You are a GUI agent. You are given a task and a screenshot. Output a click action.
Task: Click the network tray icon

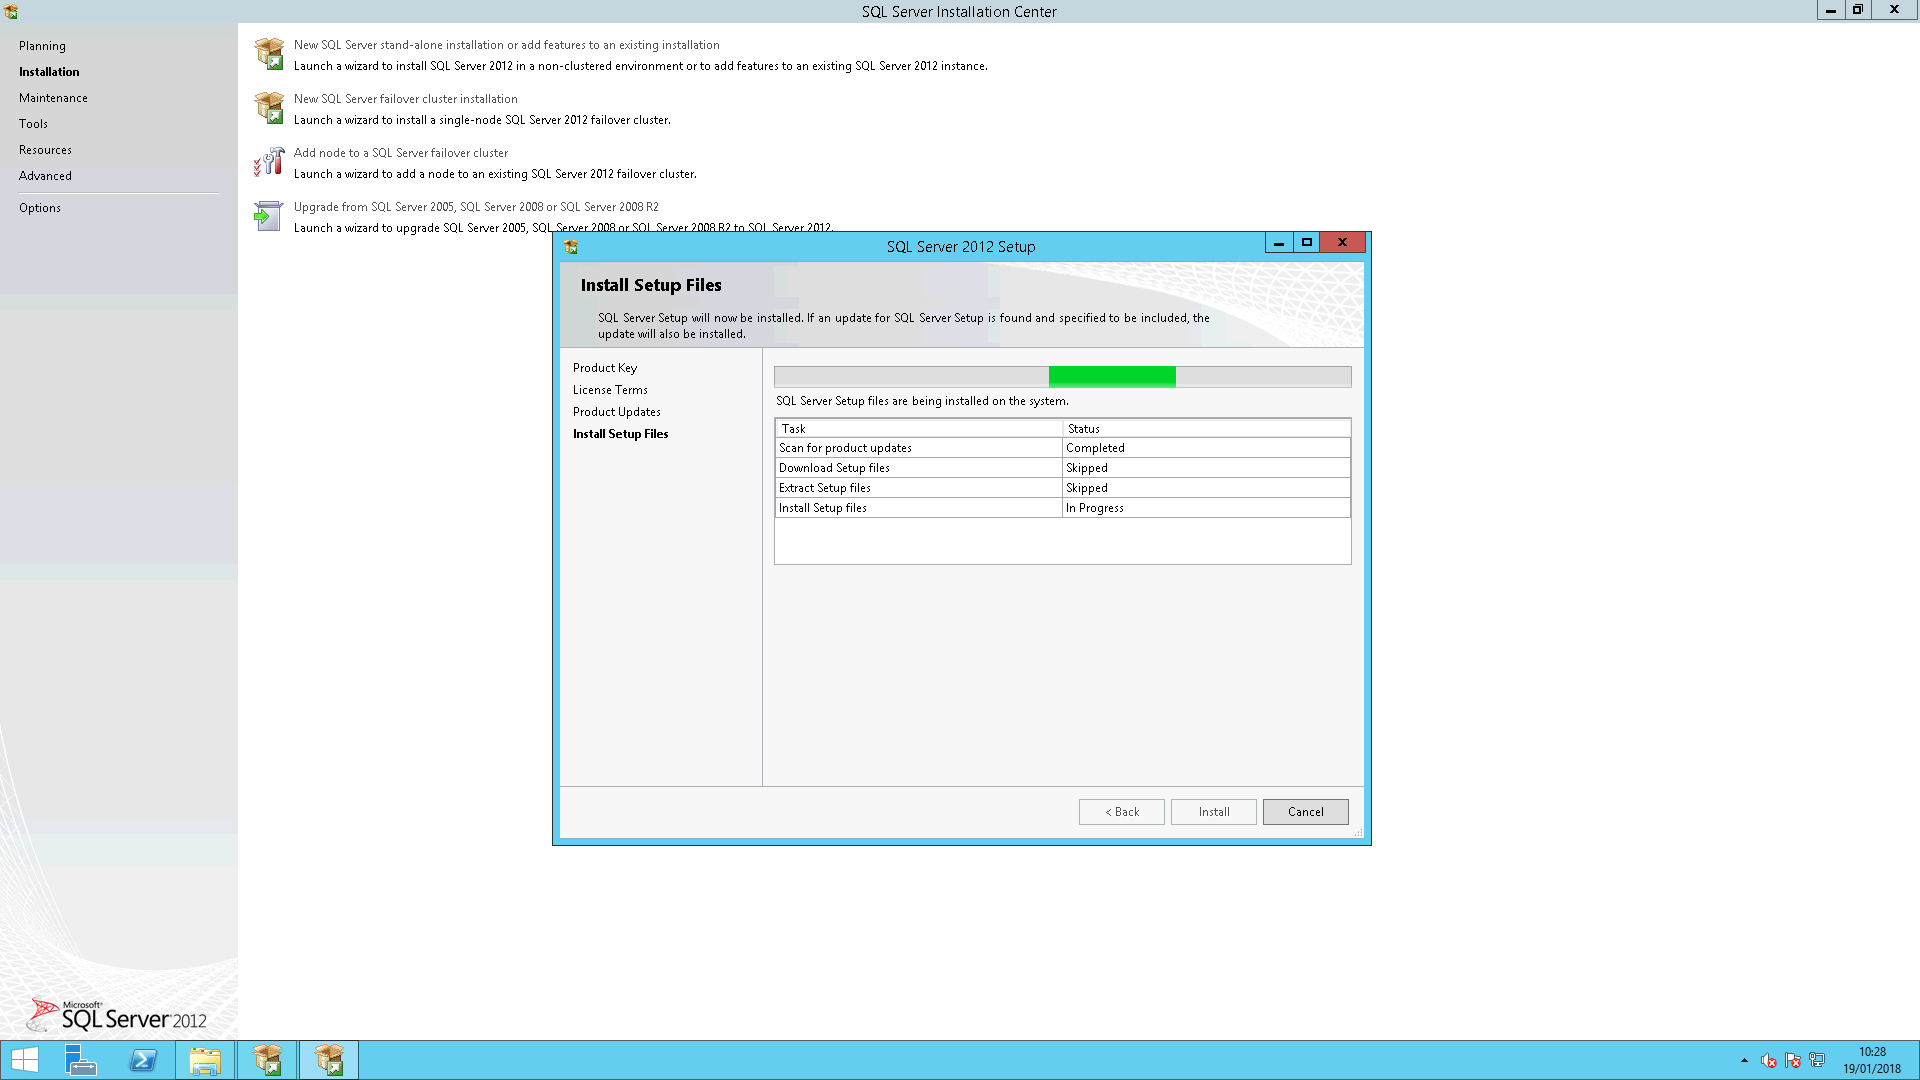(1817, 1060)
